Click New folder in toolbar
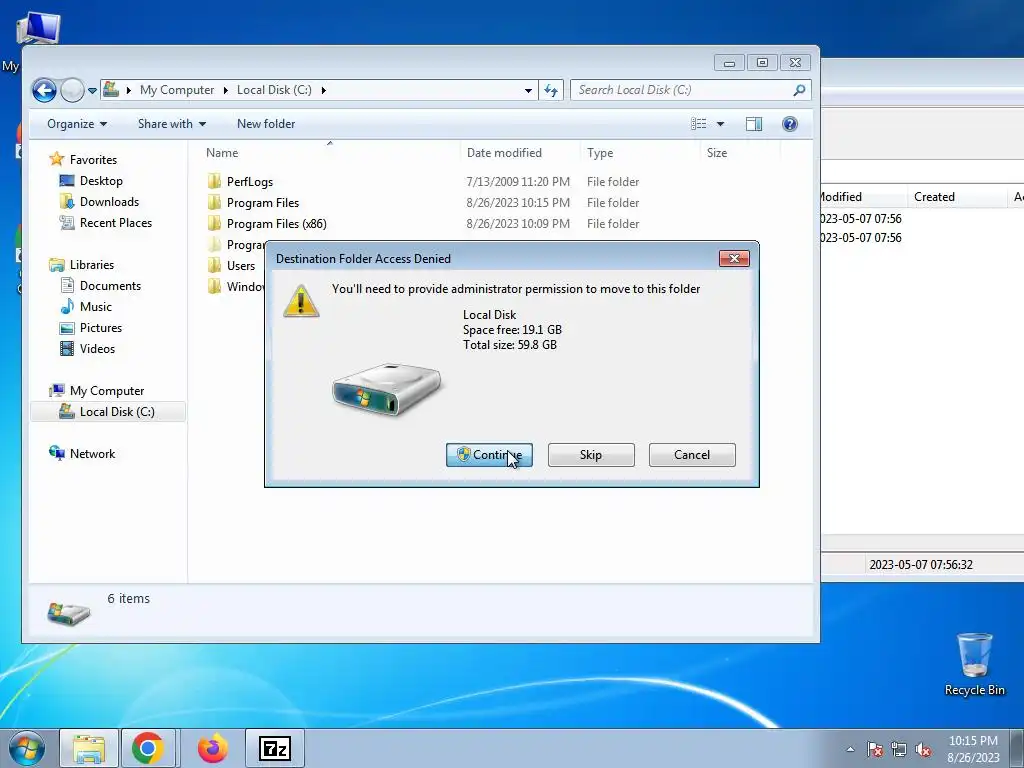 tap(266, 124)
